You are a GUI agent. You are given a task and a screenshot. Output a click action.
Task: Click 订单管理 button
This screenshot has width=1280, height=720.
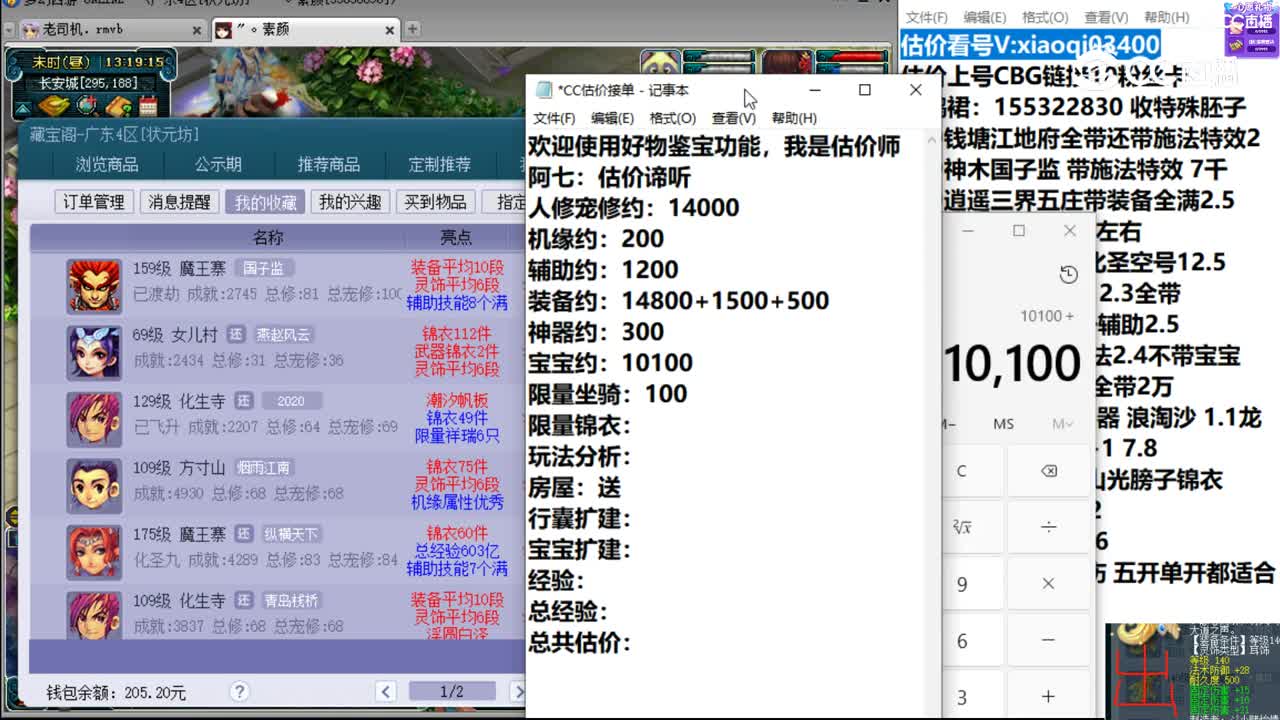tap(94, 202)
